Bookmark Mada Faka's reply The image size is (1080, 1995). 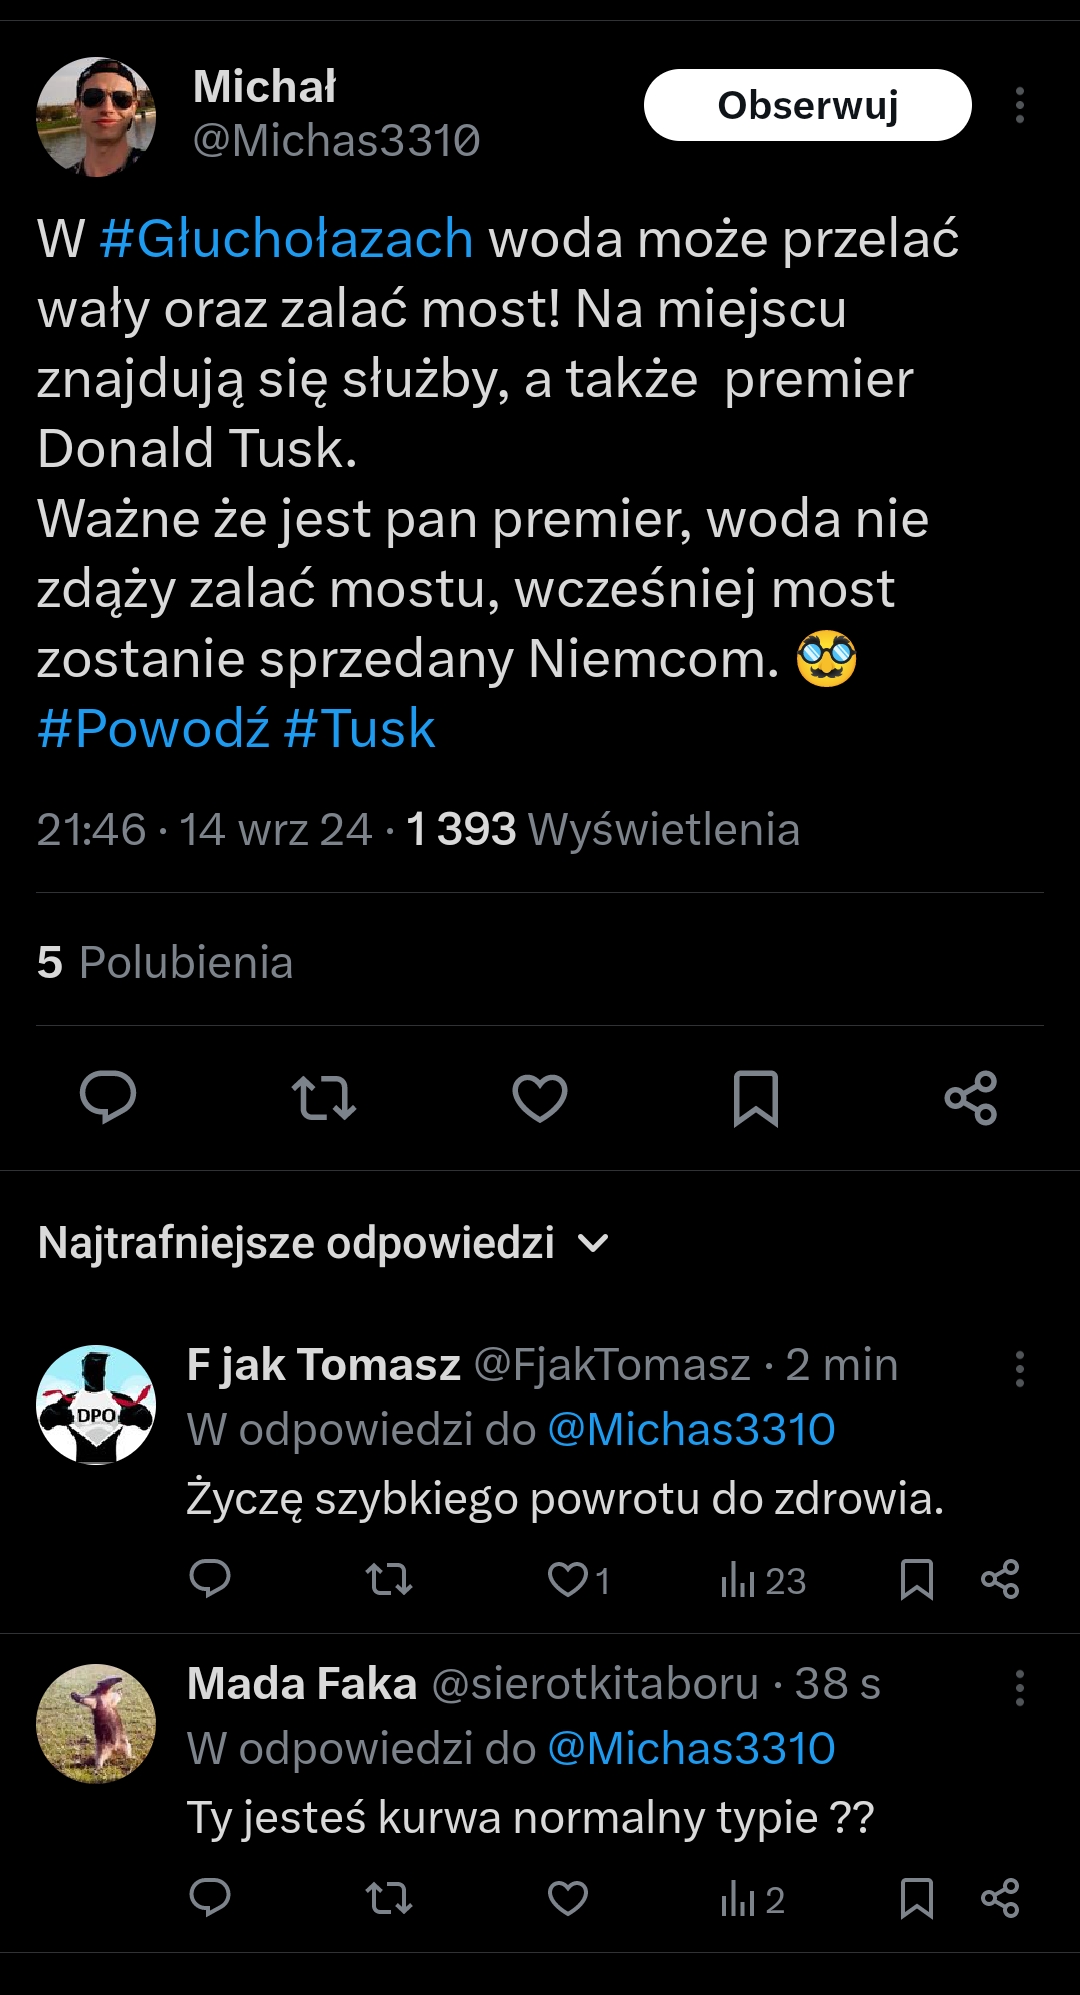pos(916,1898)
